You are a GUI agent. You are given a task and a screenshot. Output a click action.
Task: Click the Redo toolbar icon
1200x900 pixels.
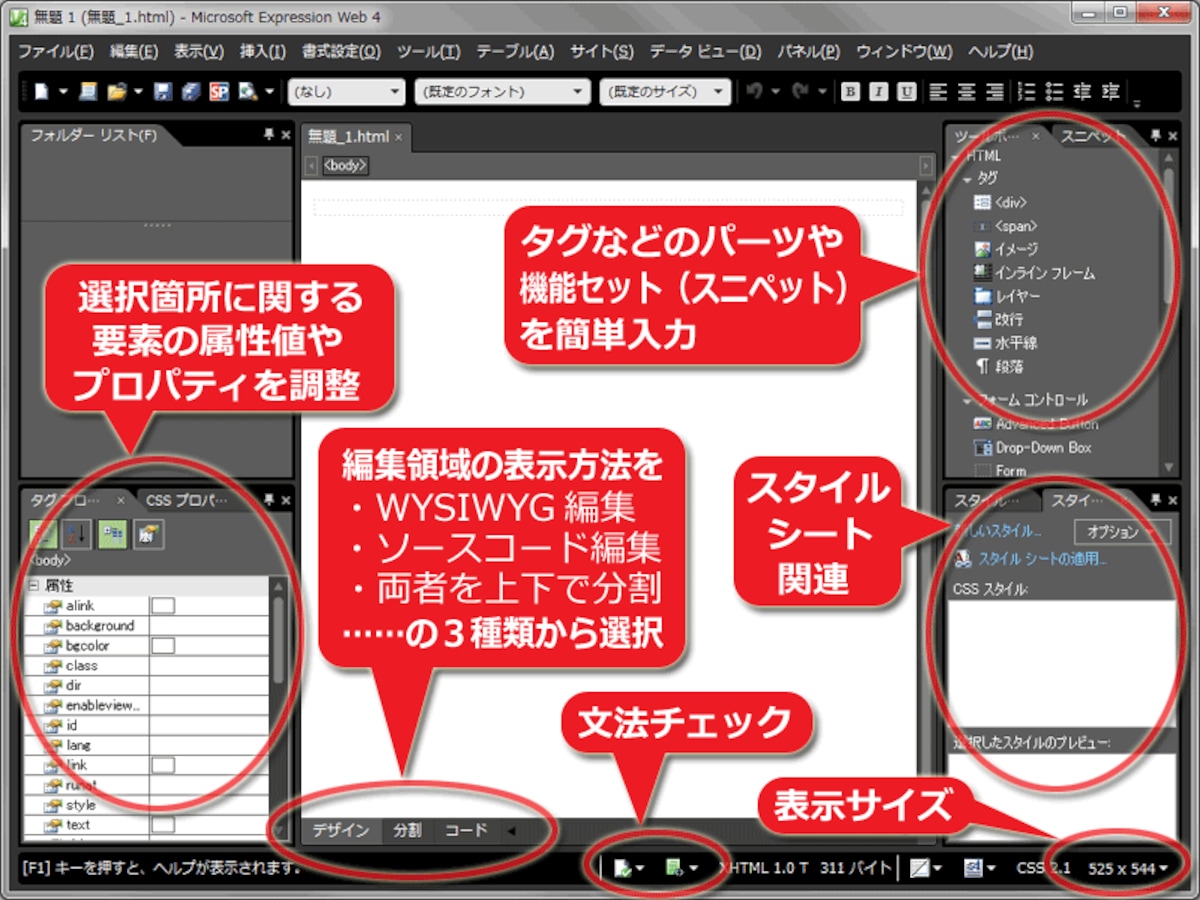coord(800,92)
